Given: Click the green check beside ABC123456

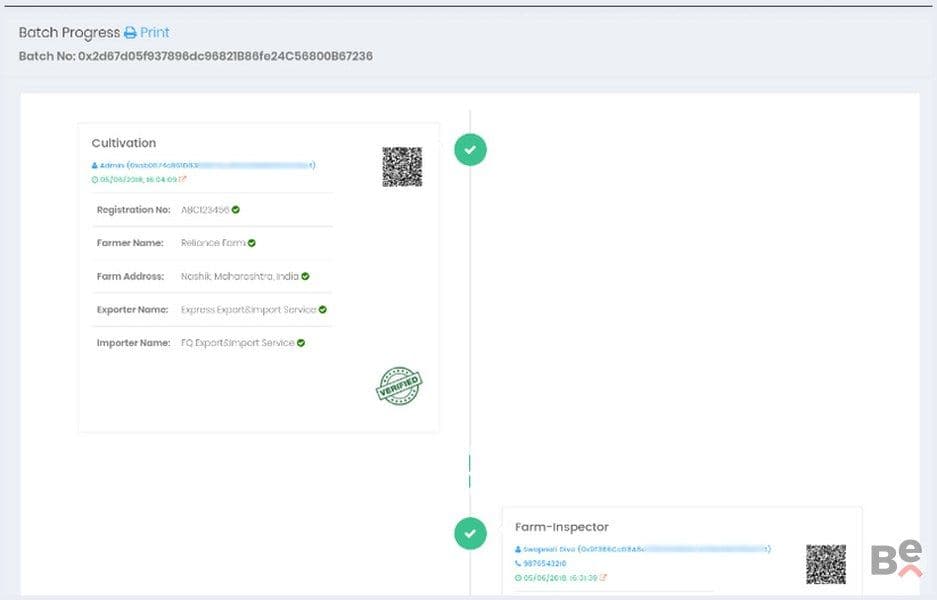Looking at the screenshot, I should pos(236,210).
